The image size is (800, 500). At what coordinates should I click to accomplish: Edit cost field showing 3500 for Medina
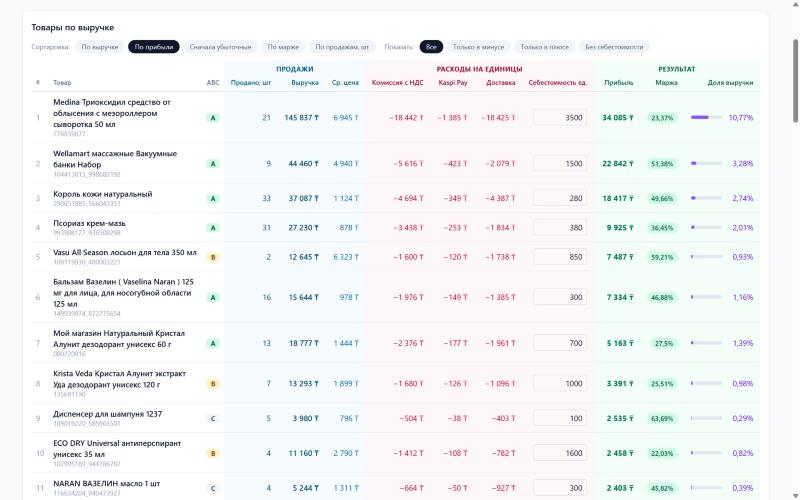click(560, 118)
